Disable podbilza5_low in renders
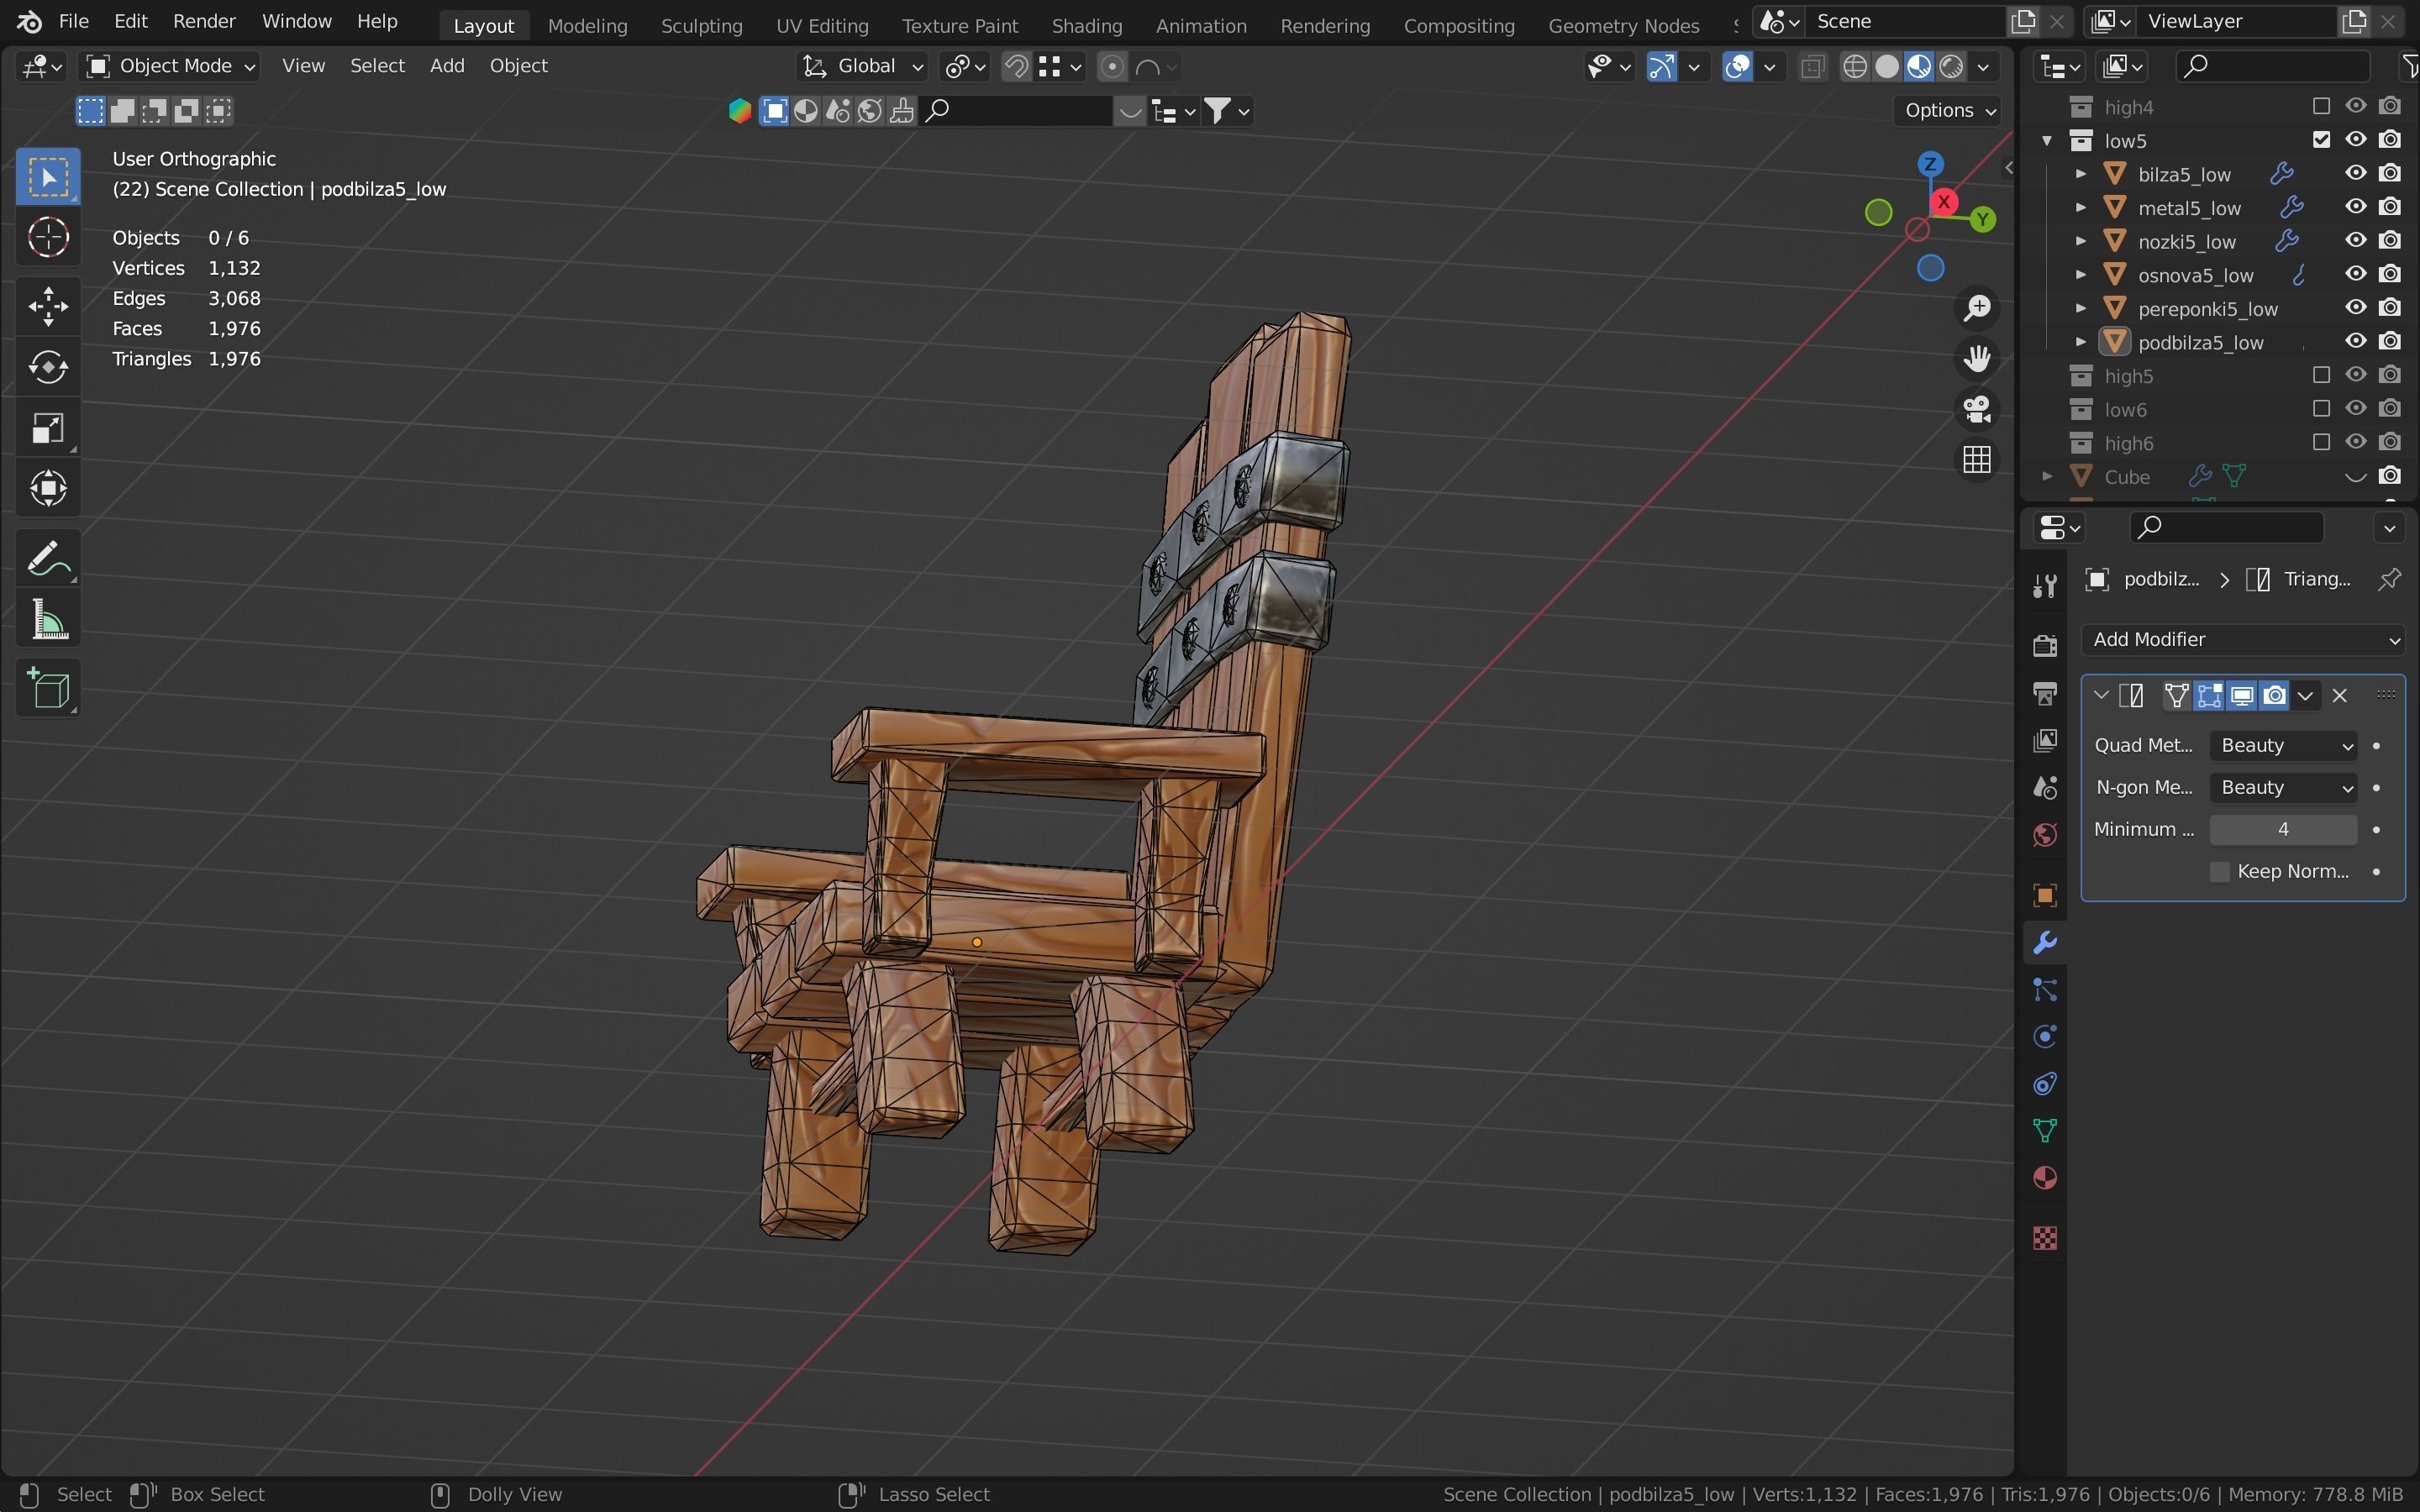Image resolution: width=2420 pixels, height=1512 pixels. pyautogui.click(x=2390, y=341)
